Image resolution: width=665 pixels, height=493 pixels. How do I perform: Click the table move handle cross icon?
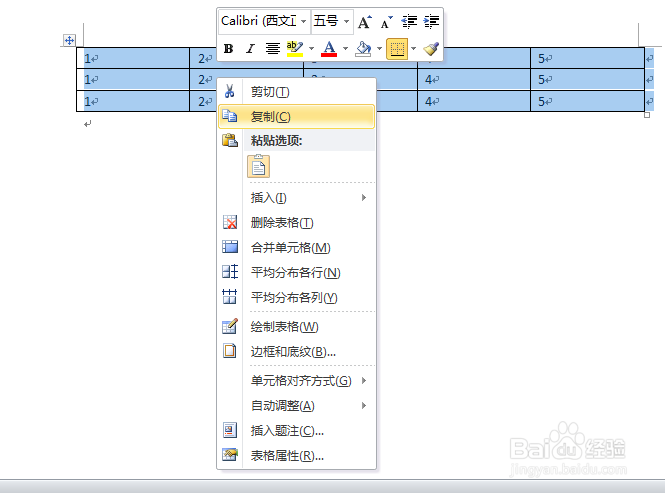[x=69, y=41]
